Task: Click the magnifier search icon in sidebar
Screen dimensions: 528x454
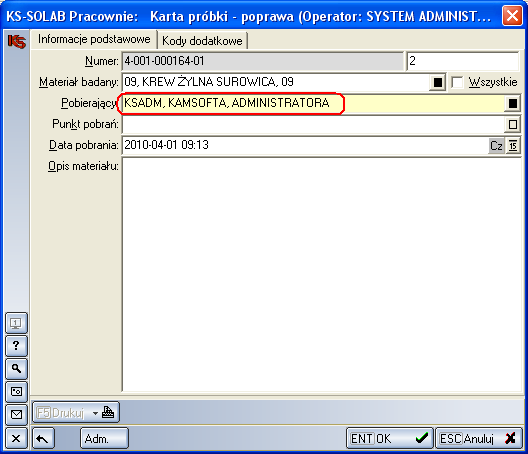Action: 16,369
